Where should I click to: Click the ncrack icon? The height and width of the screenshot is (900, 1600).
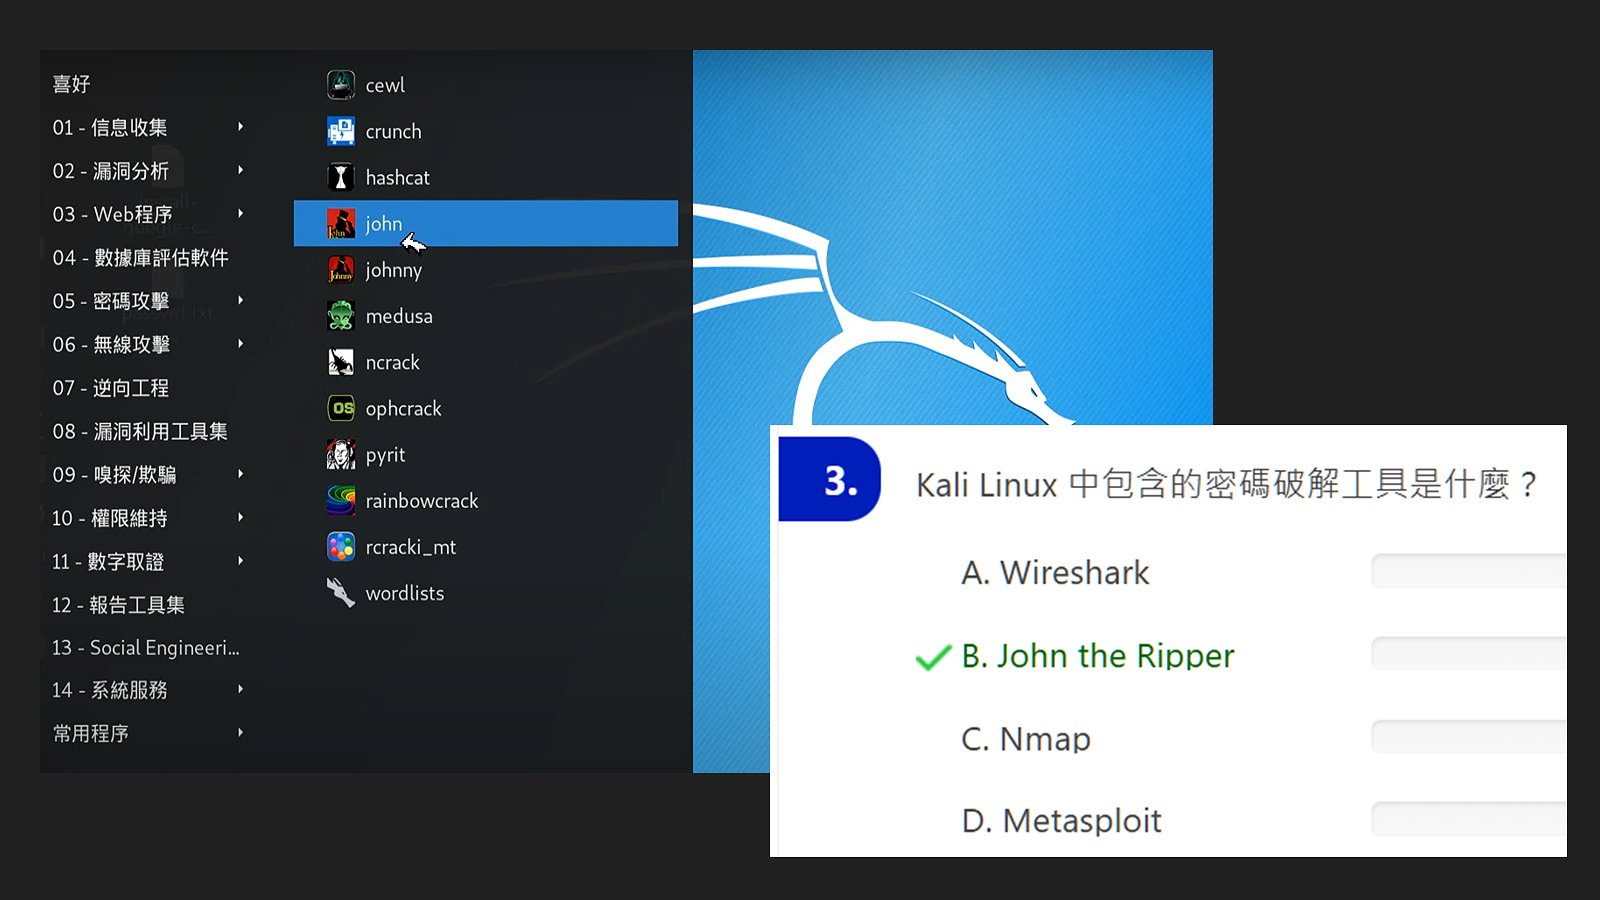pos(341,362)
